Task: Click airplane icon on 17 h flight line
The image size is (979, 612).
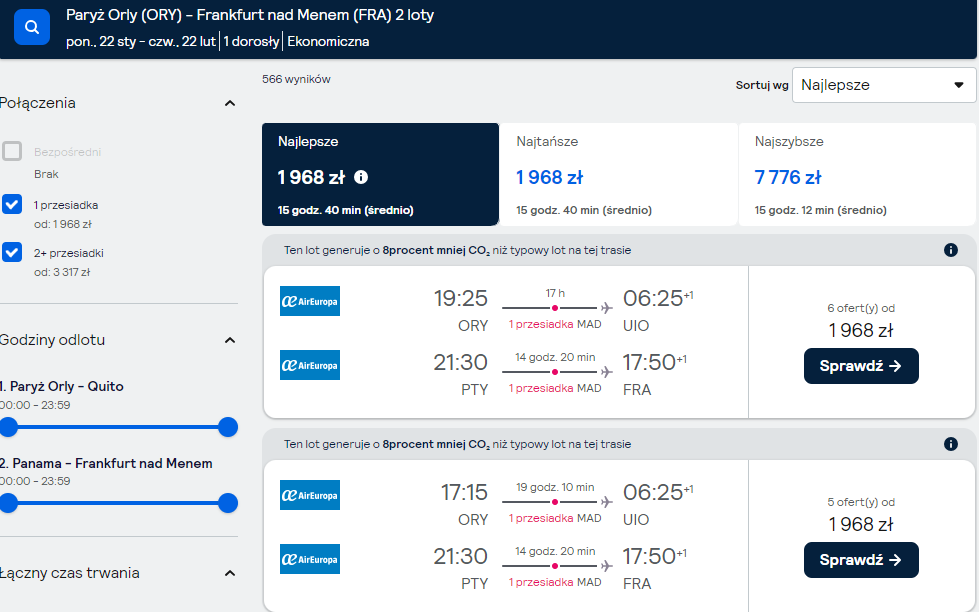Action: click(606, 308)
